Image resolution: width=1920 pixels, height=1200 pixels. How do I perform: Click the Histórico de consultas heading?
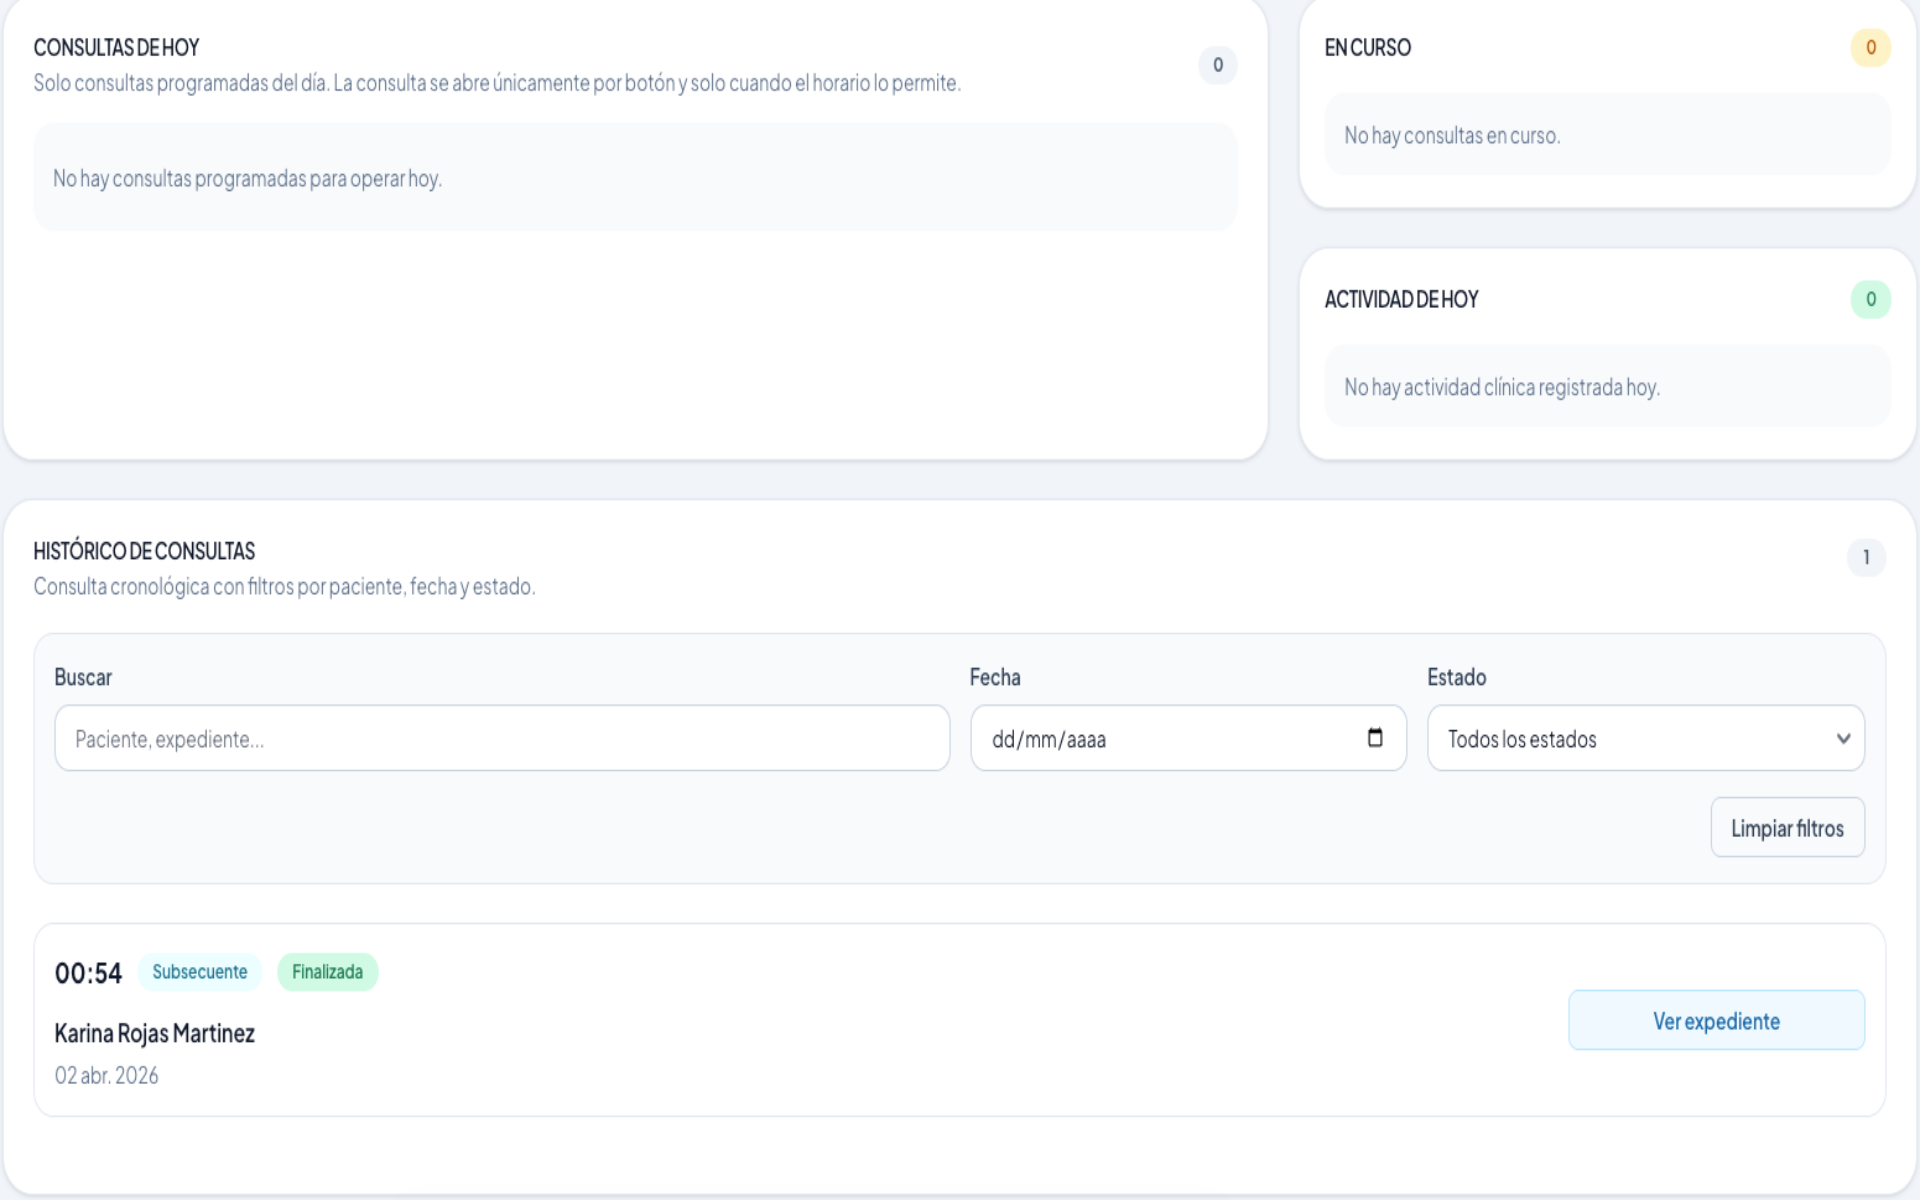[144, 551]
